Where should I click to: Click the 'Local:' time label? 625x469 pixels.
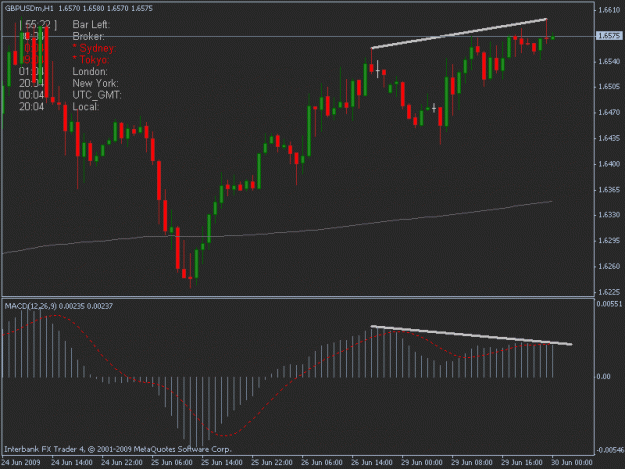click(86, 107)
